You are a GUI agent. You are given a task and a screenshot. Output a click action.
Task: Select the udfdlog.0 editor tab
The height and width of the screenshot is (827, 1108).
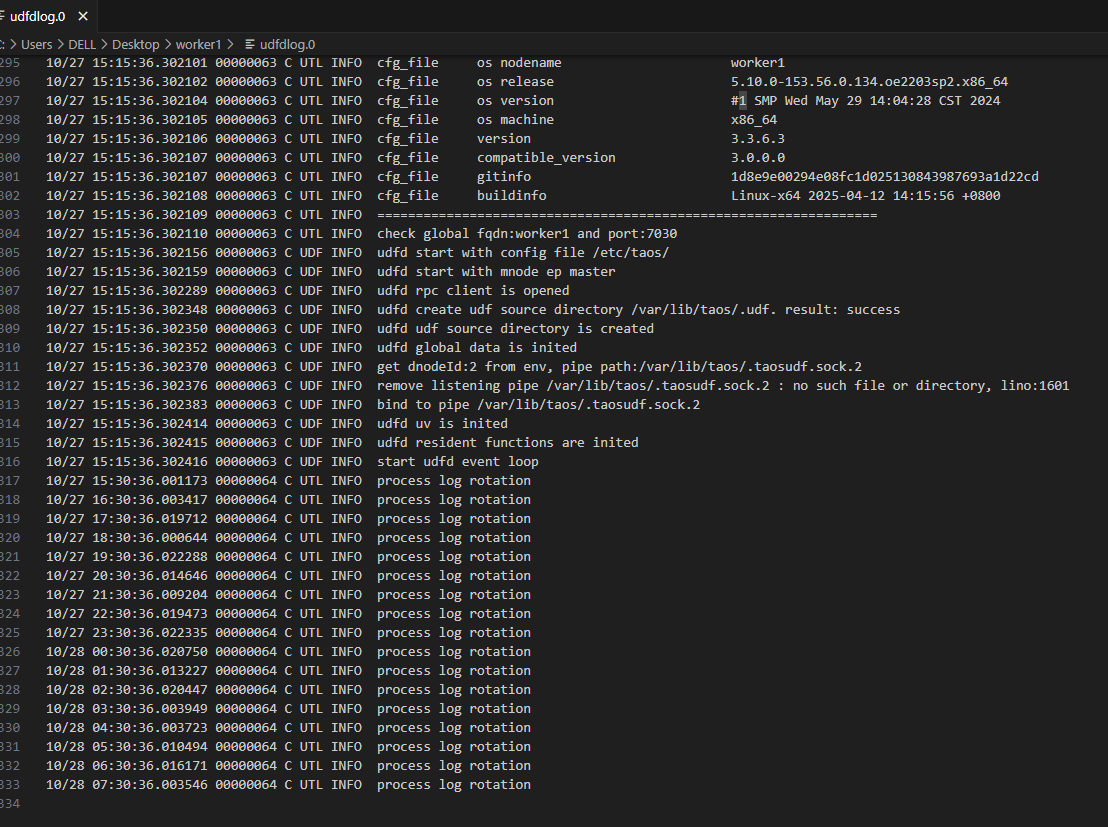37,16
